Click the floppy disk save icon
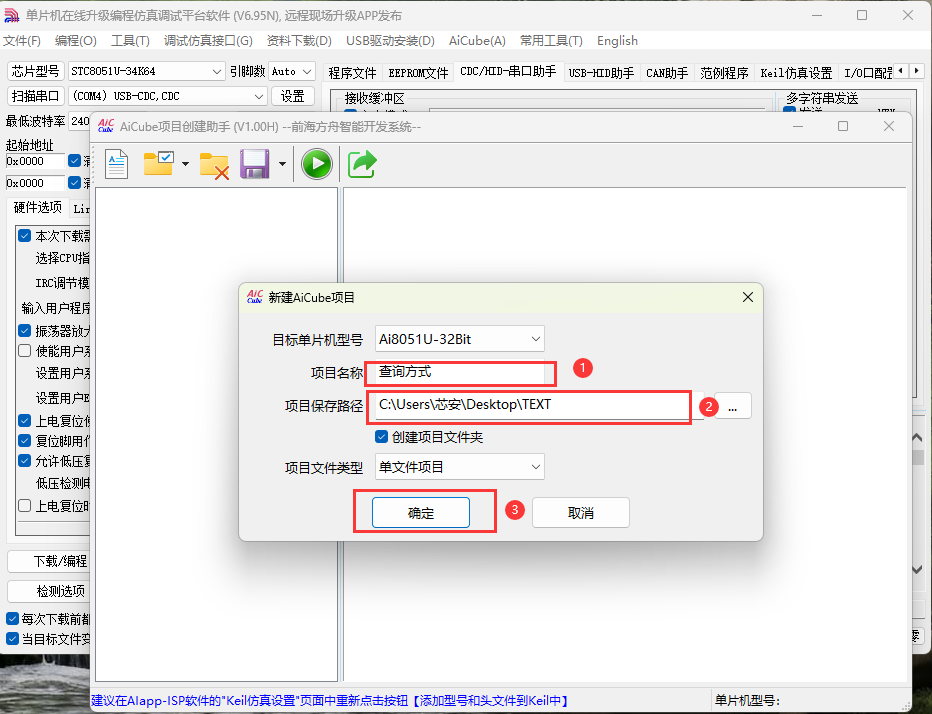 coord(255,164)
